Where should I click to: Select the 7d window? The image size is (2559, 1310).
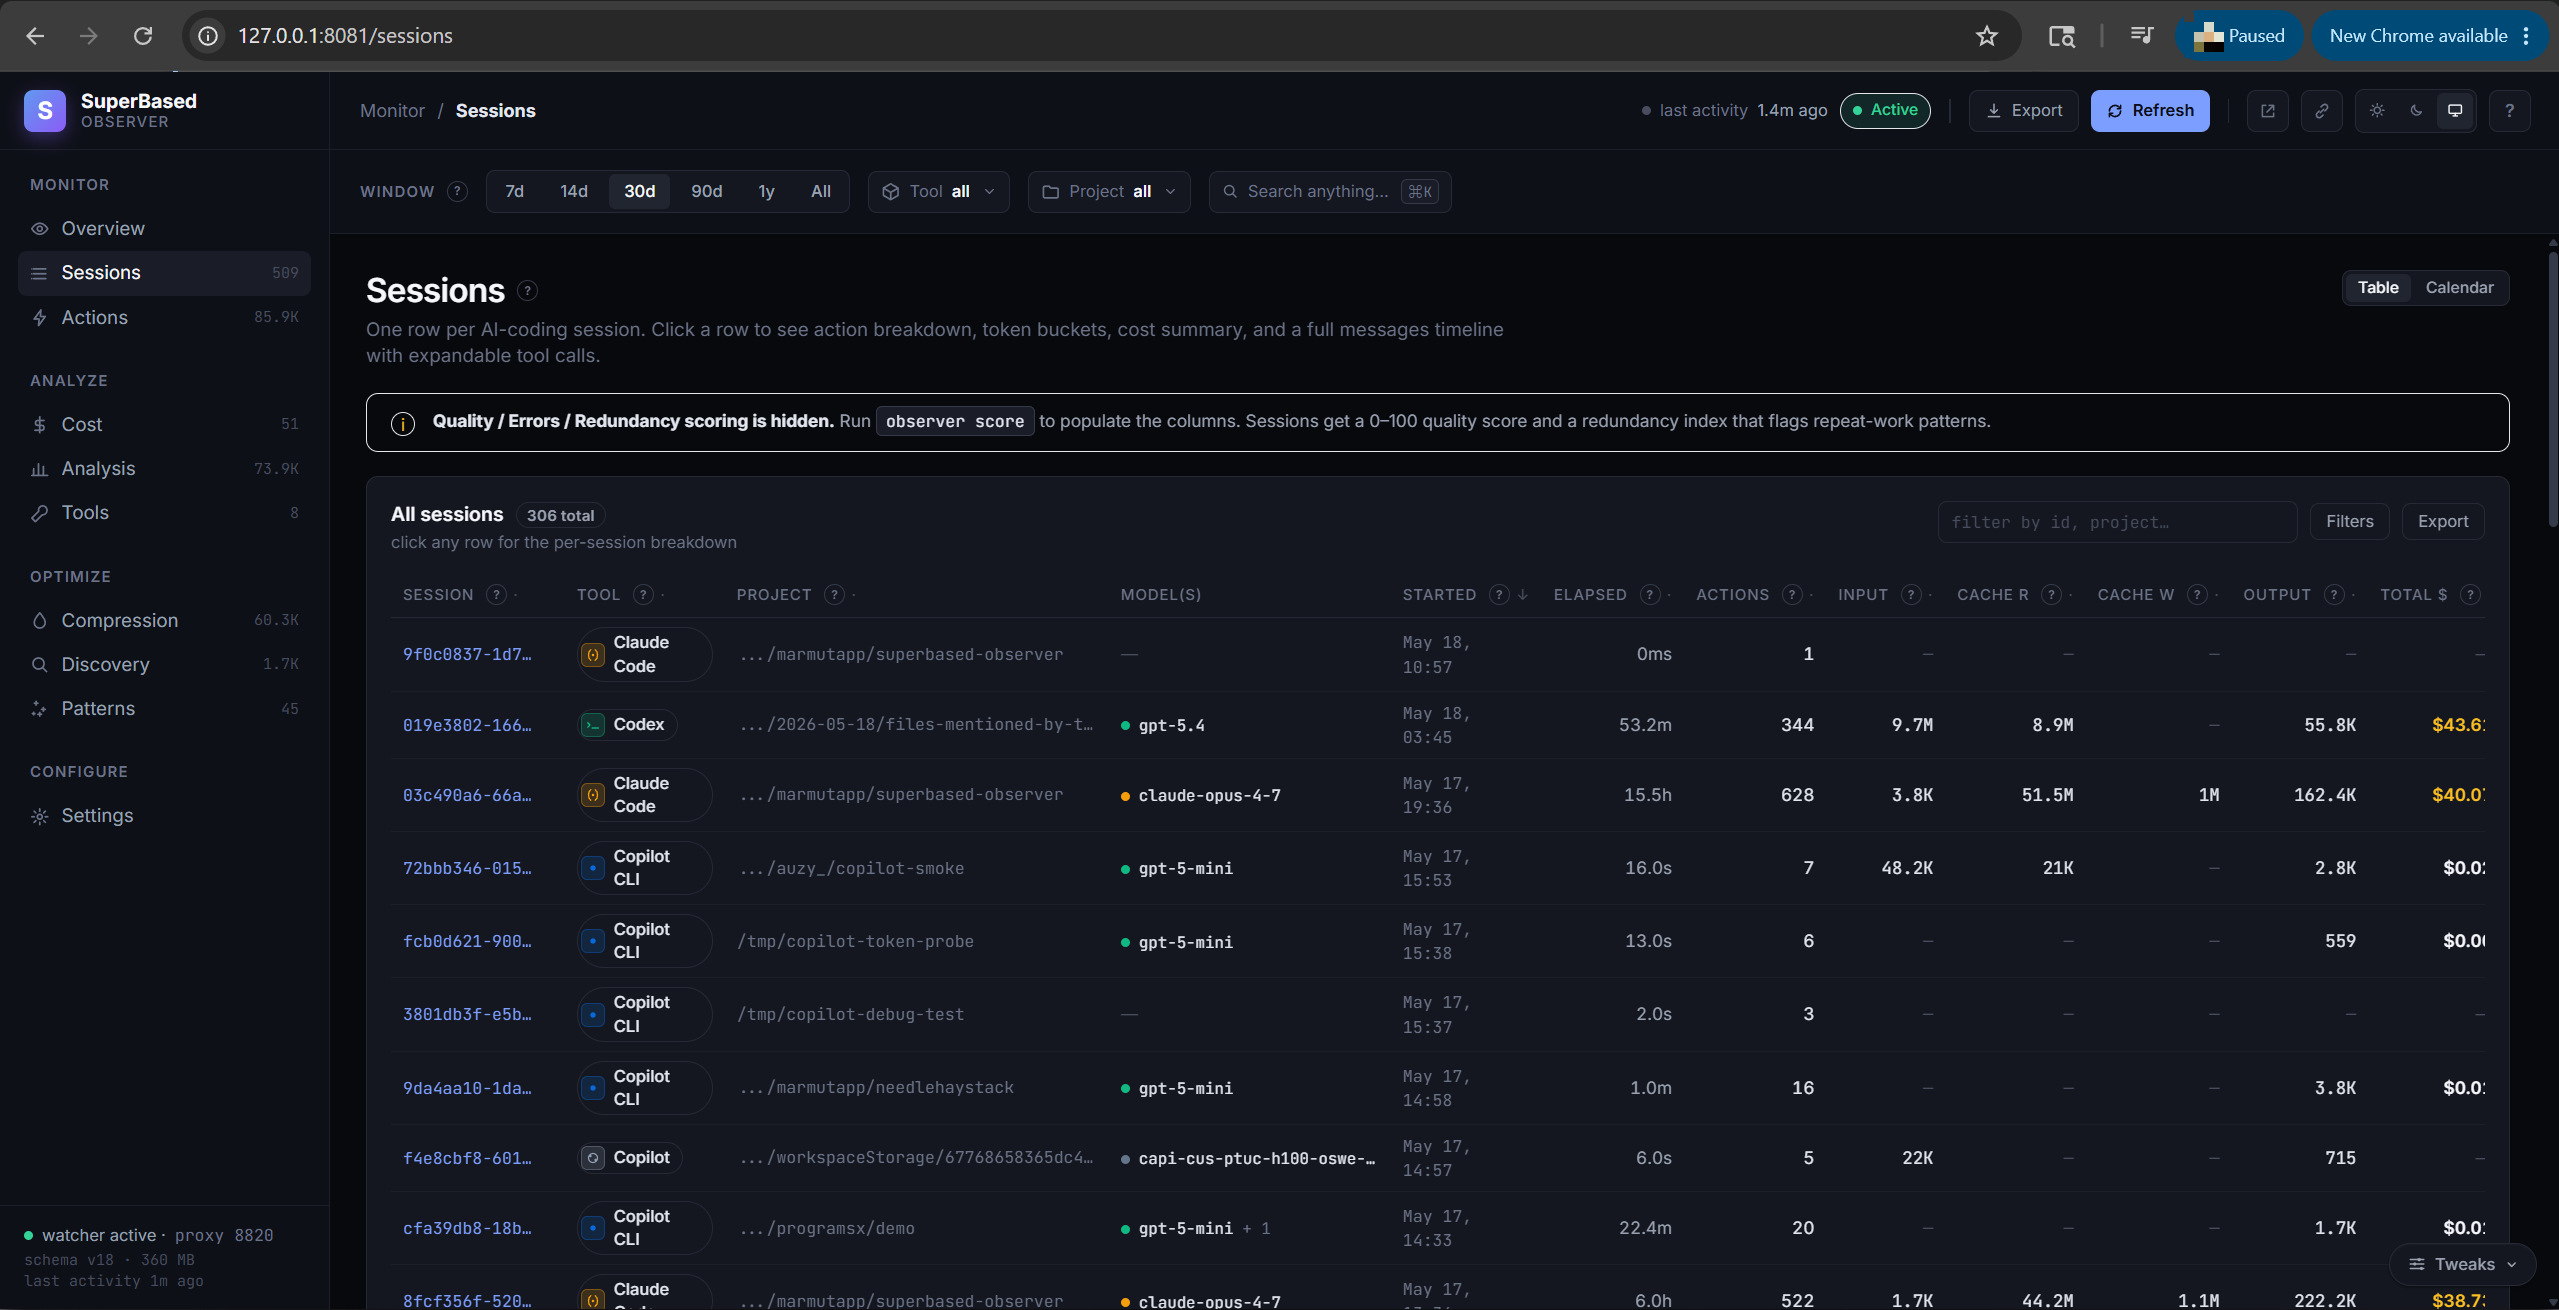tap(515, 191)
